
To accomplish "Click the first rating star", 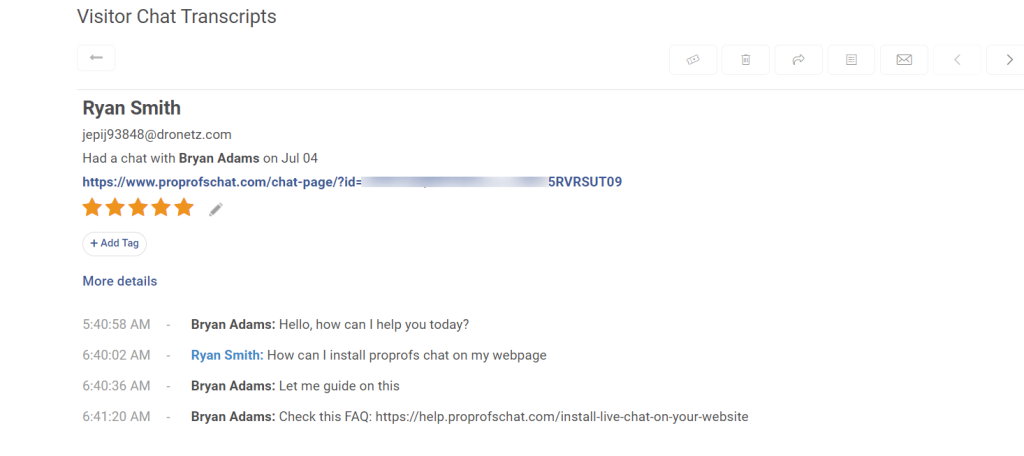I will 93,208.
